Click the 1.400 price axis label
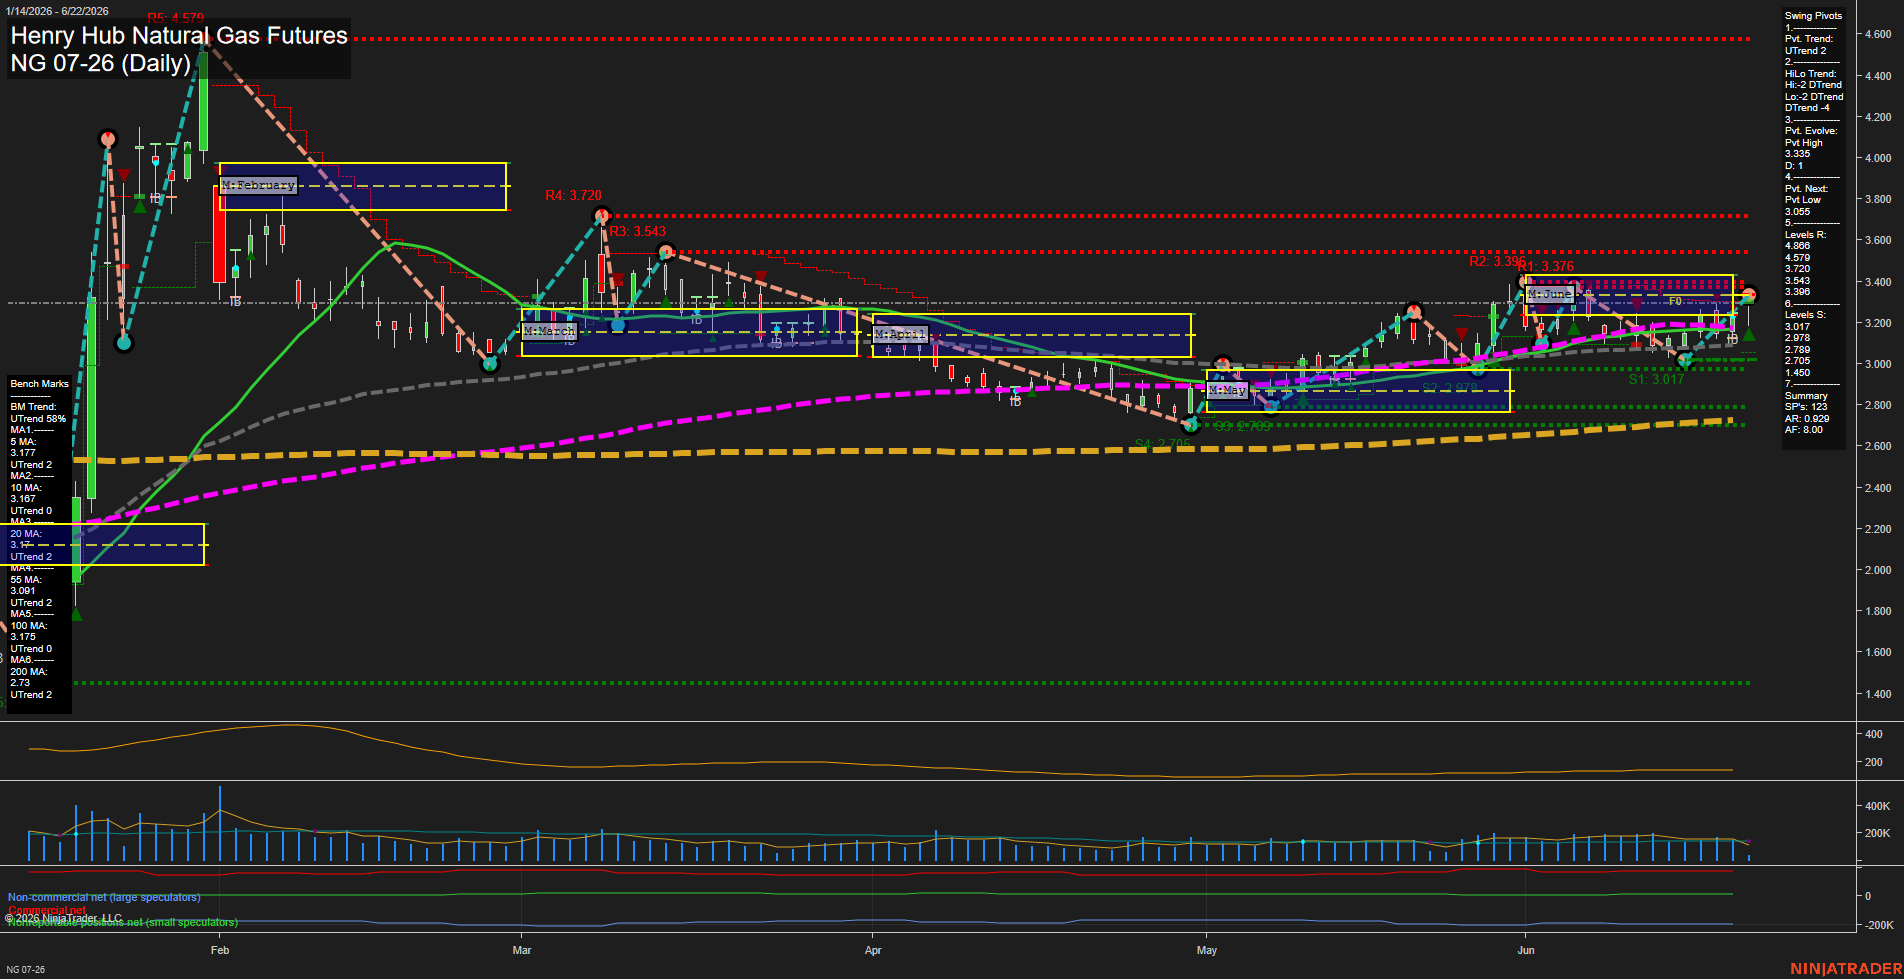Screen dimensions: 1904x979 coord(1877,694)
